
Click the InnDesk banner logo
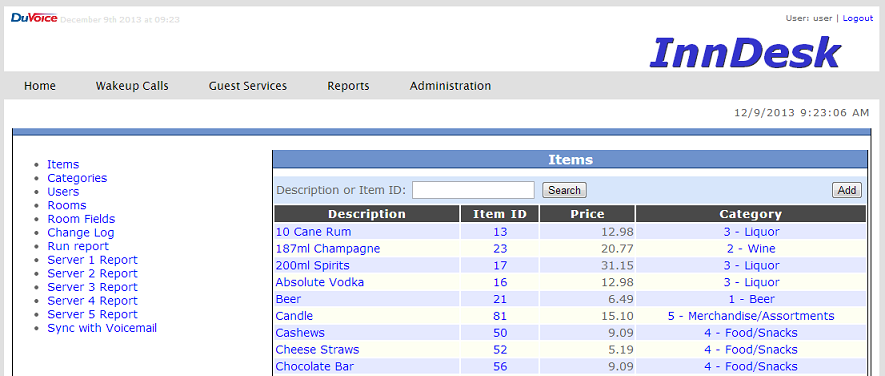746,53
